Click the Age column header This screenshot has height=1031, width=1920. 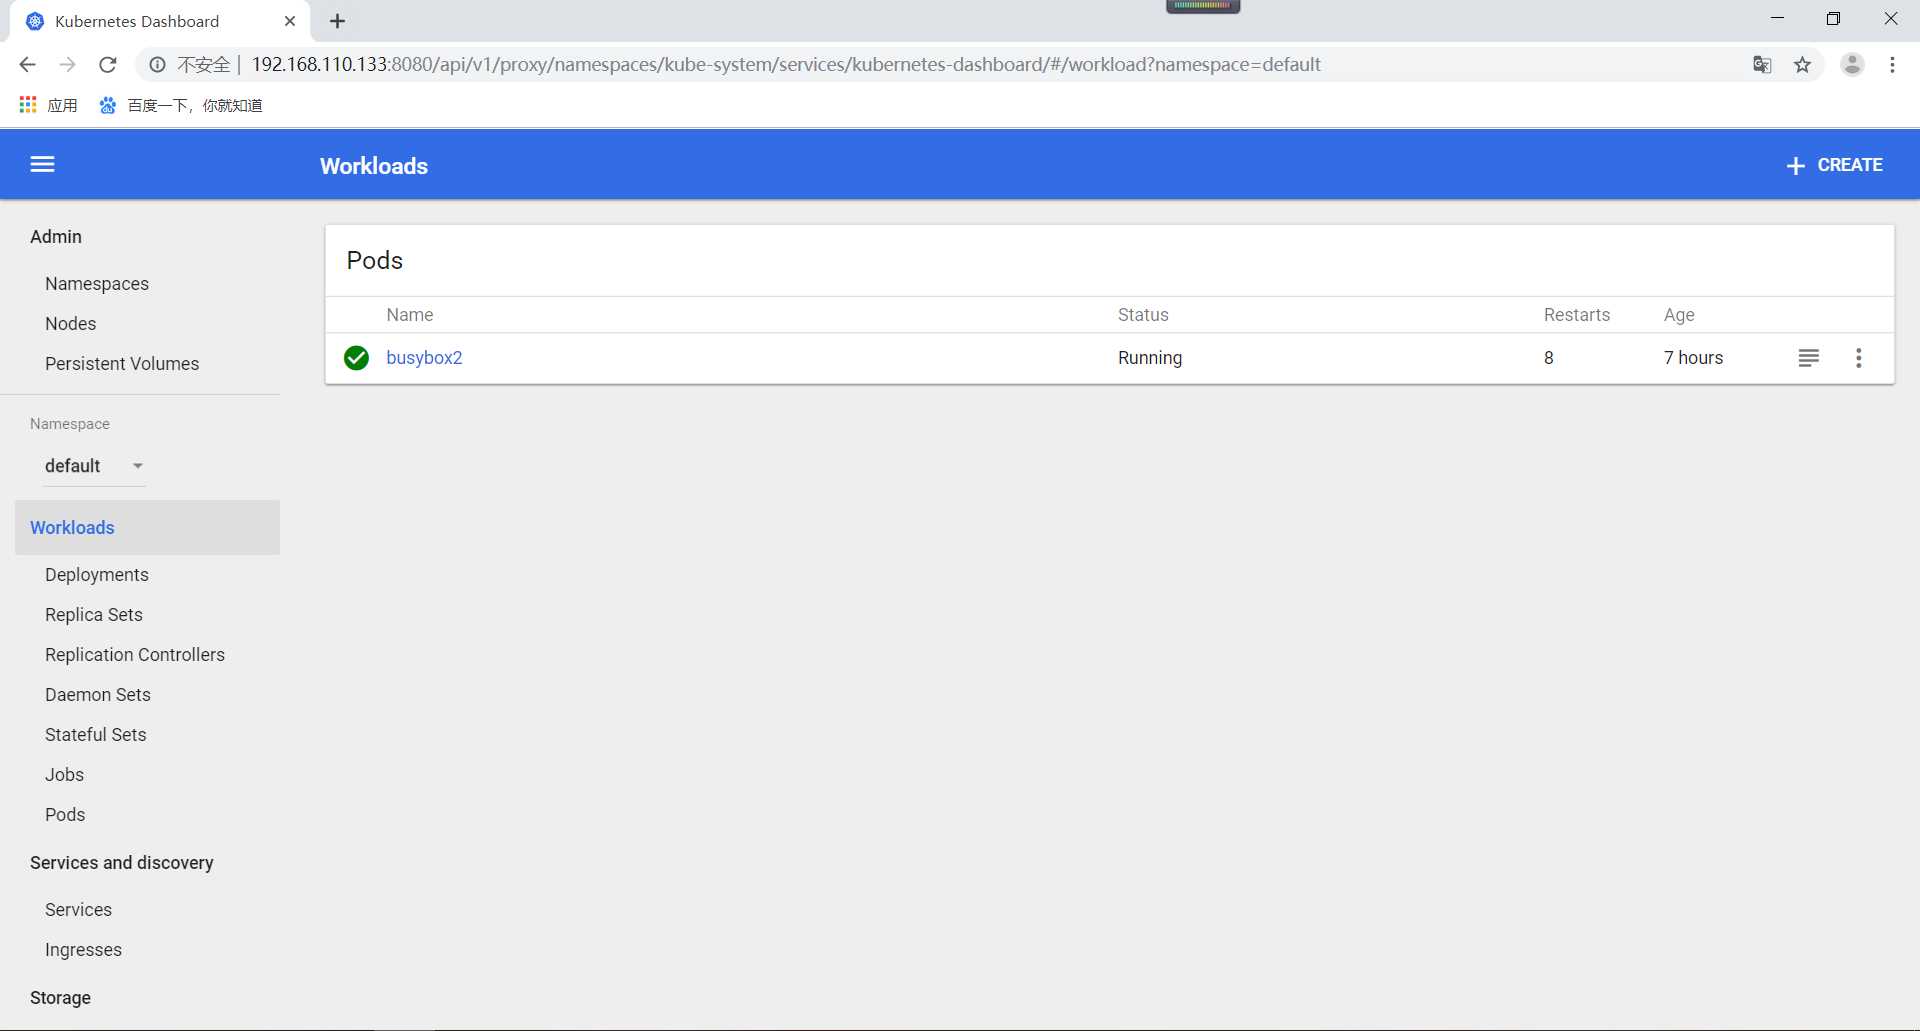1679,315
